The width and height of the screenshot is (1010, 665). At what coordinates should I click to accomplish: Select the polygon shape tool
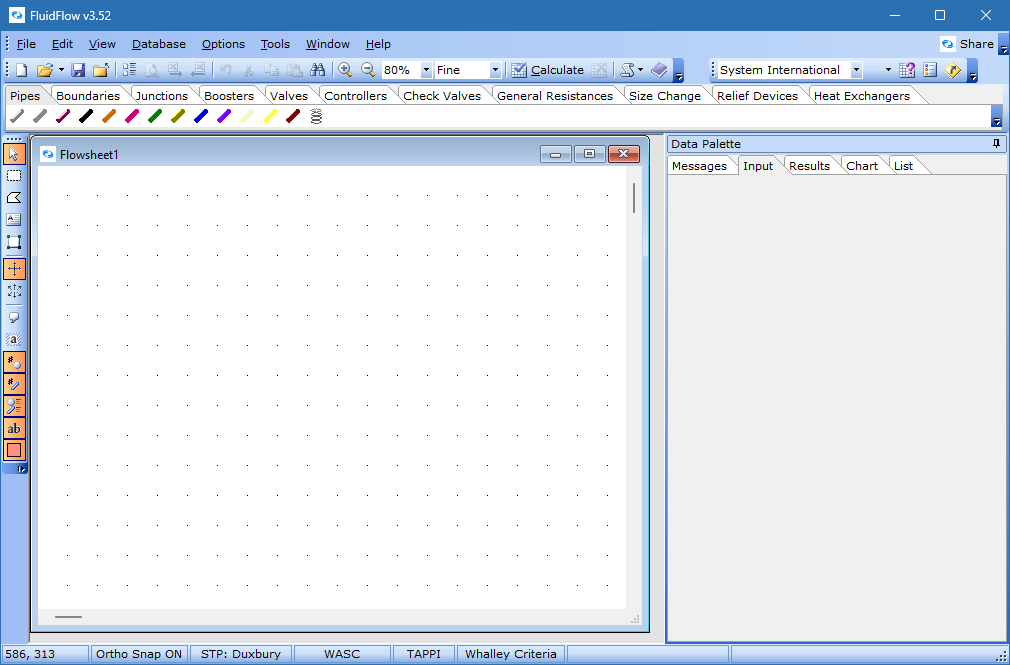(14, 198)
